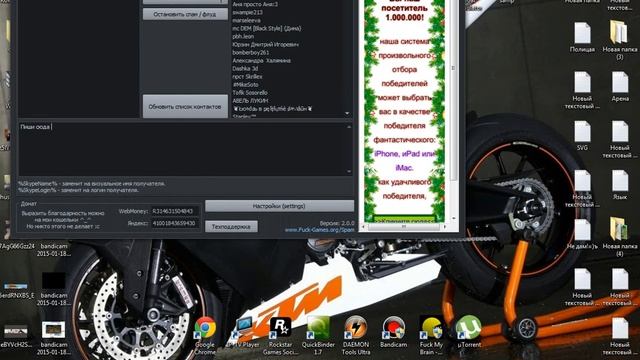Click the green button at ad bottom
Image resolution: width=640 pixels, height=360 pixels.
(x=404, y=219)
